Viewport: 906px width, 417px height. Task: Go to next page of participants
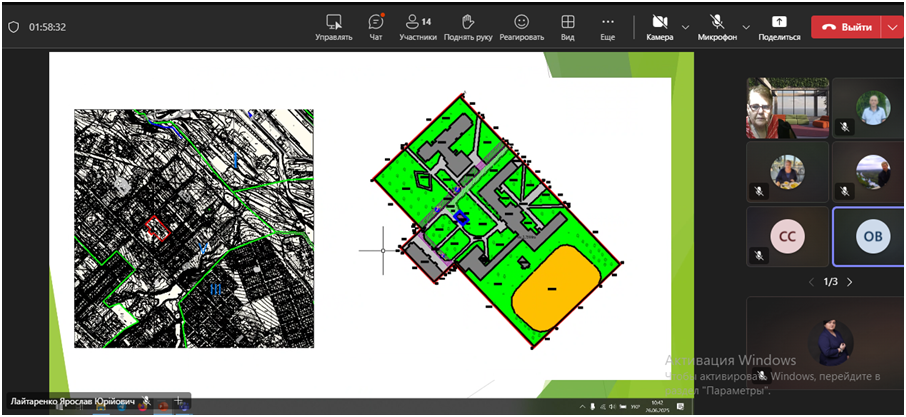click(850, 282)
